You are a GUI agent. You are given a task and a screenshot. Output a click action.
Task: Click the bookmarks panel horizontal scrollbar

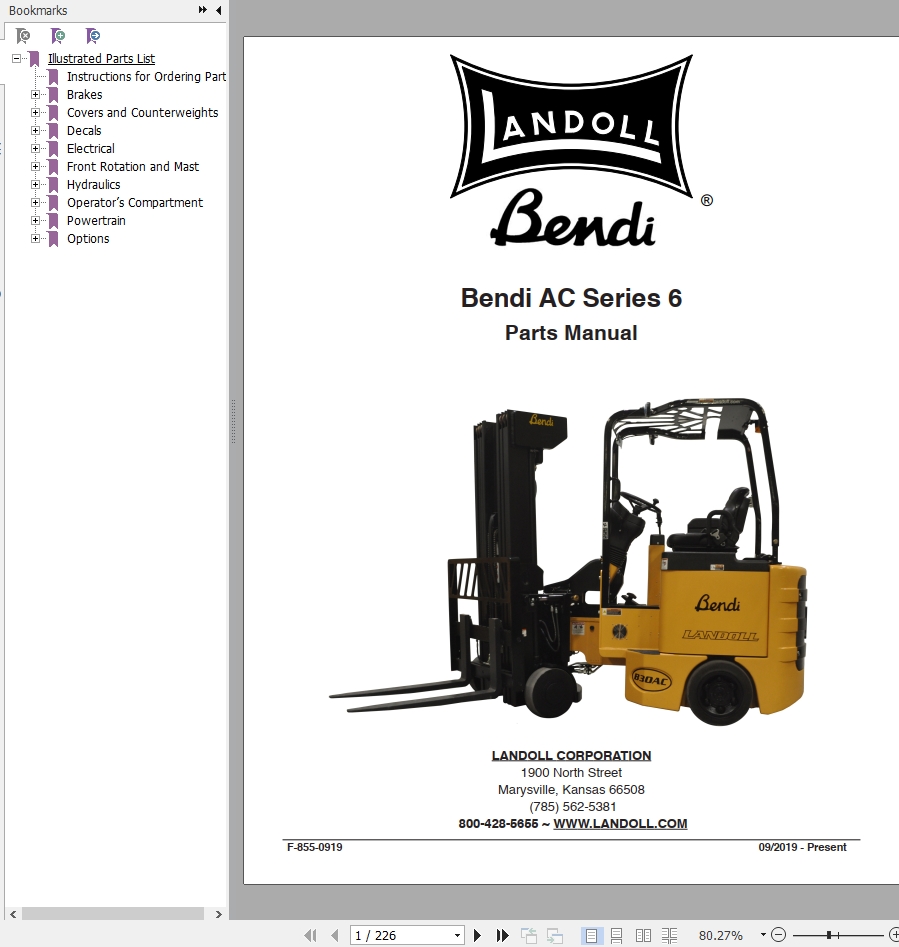pyautogui.click(x=113, y=914)
